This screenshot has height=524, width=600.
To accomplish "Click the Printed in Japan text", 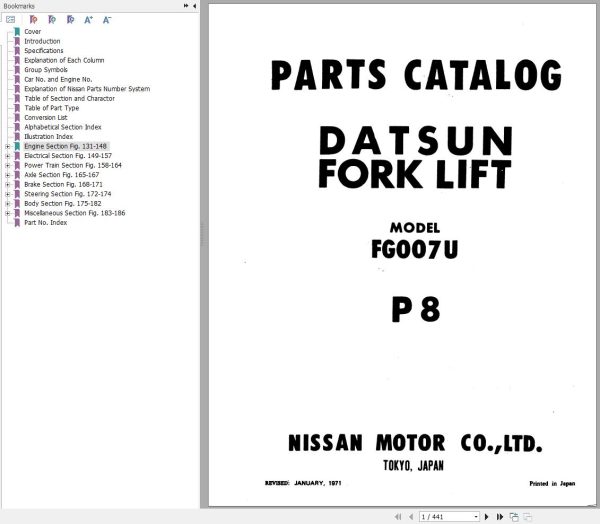I will pyautogui.click(x=552, y=484).
